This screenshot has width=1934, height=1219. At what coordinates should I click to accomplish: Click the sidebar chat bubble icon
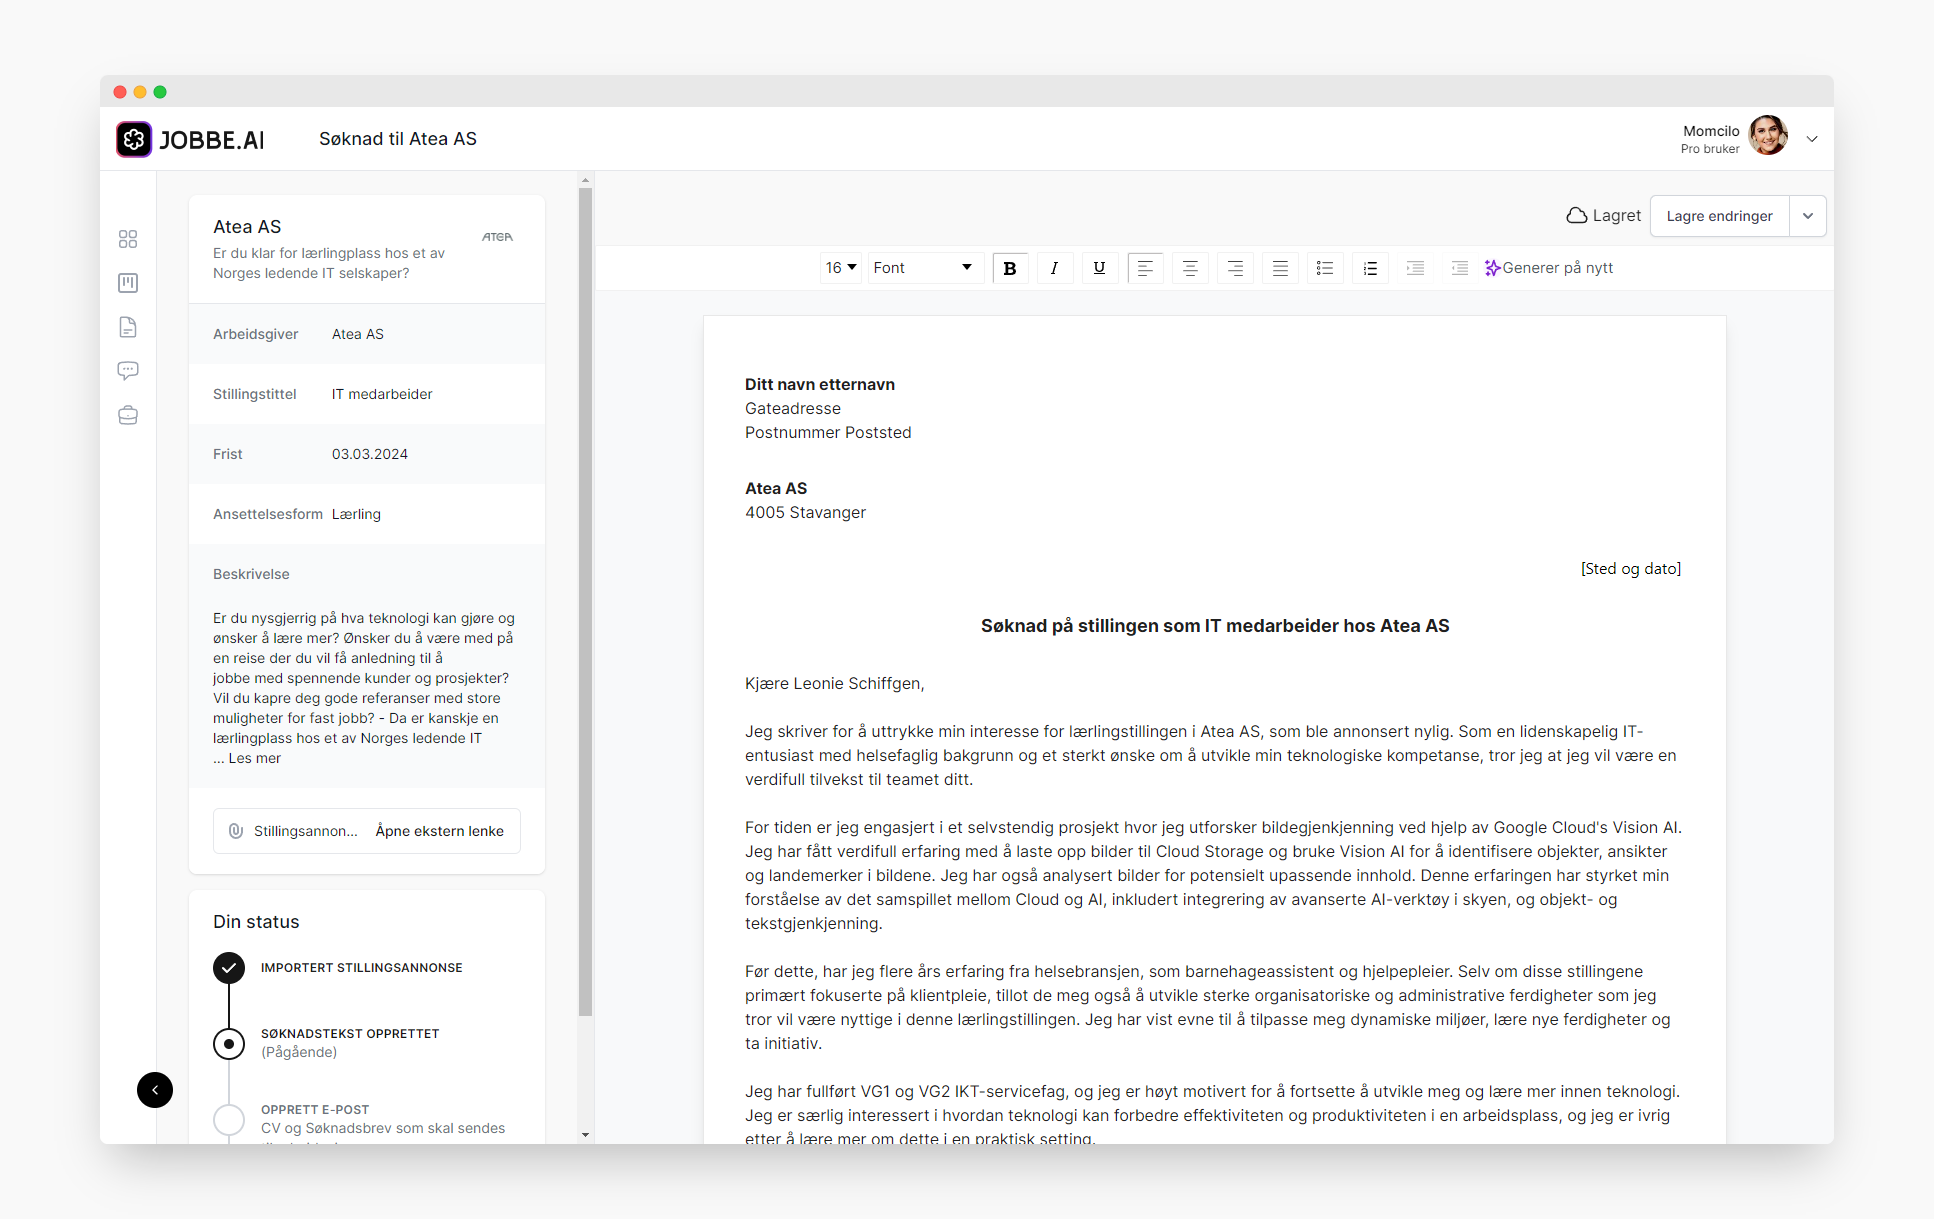129,369
